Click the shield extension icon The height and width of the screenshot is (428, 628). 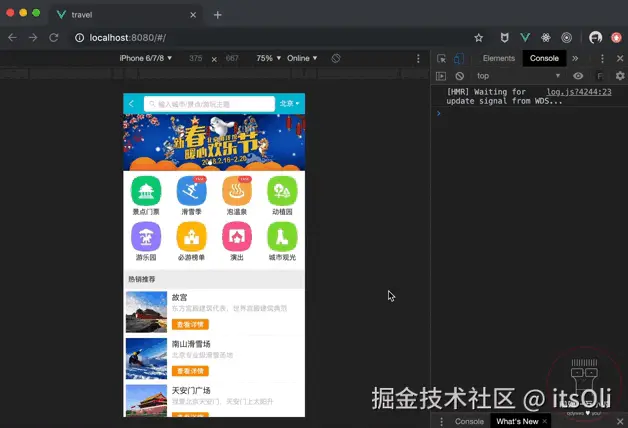pos(504,38)
